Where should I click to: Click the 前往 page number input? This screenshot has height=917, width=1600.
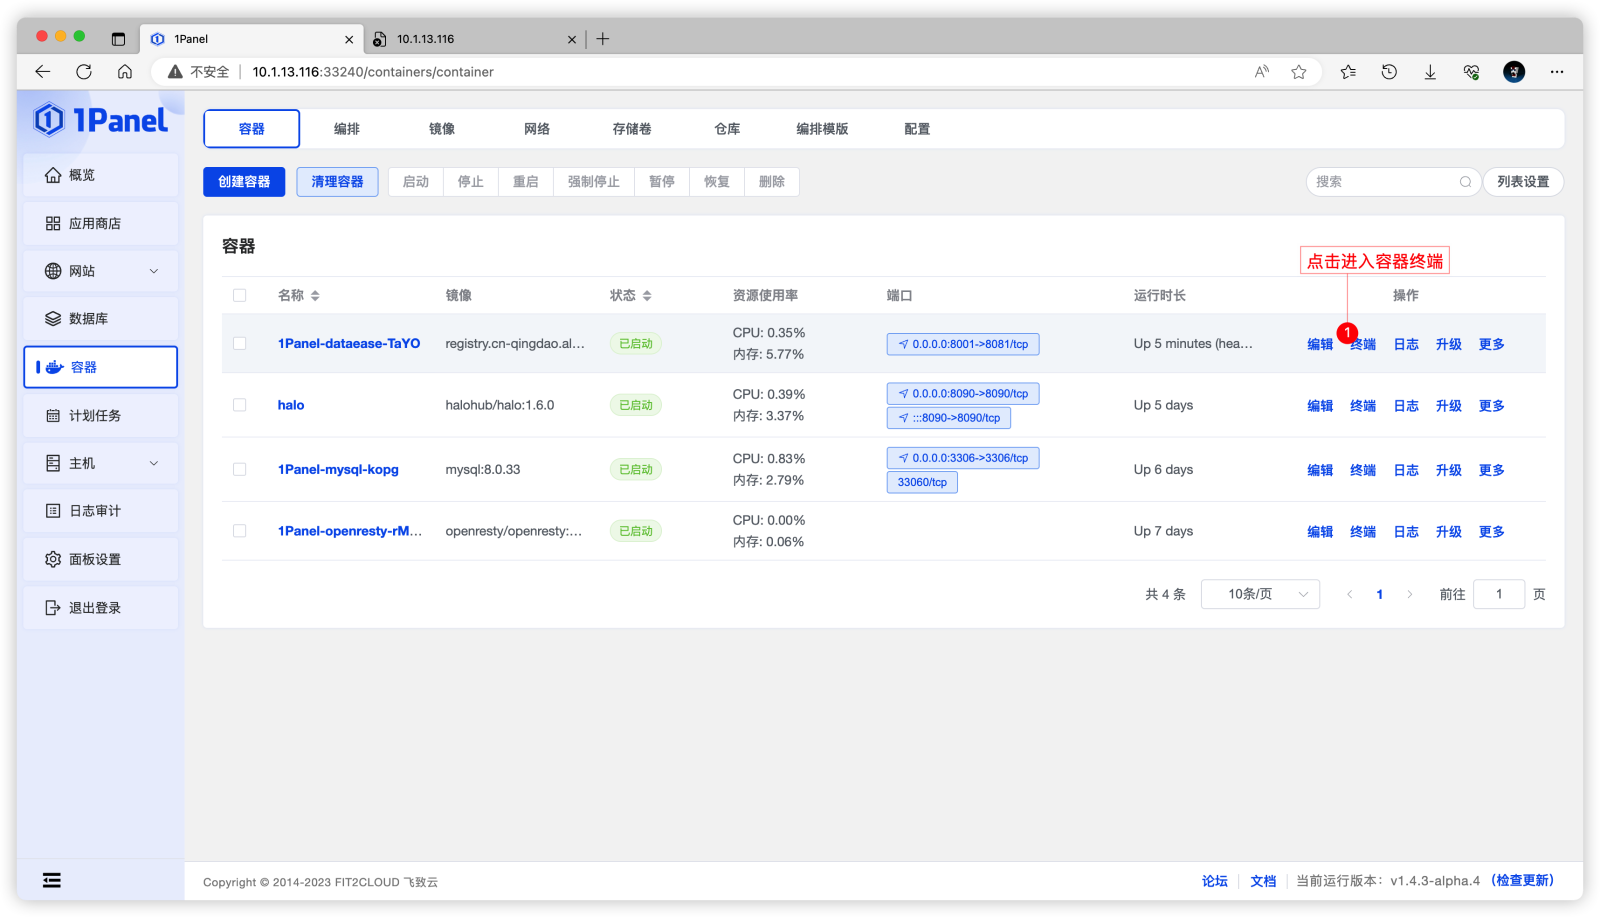(x=1499, y=595)
